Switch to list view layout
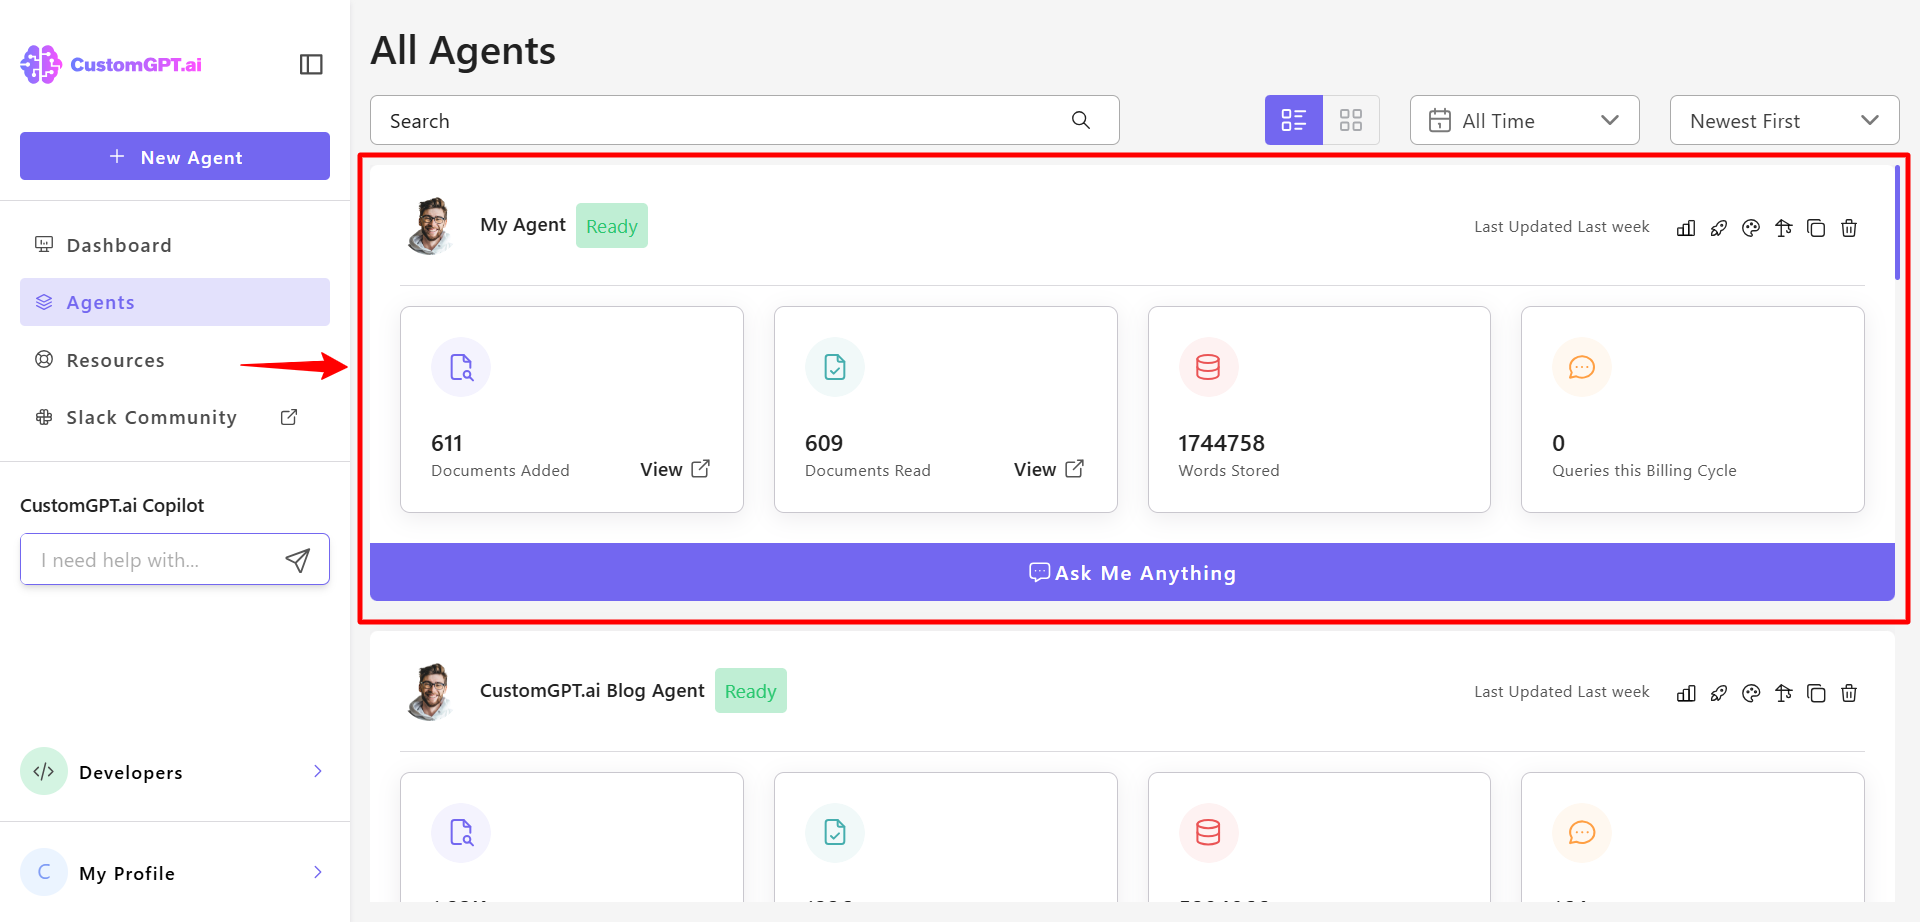1920x922 pixels. 1294,120
